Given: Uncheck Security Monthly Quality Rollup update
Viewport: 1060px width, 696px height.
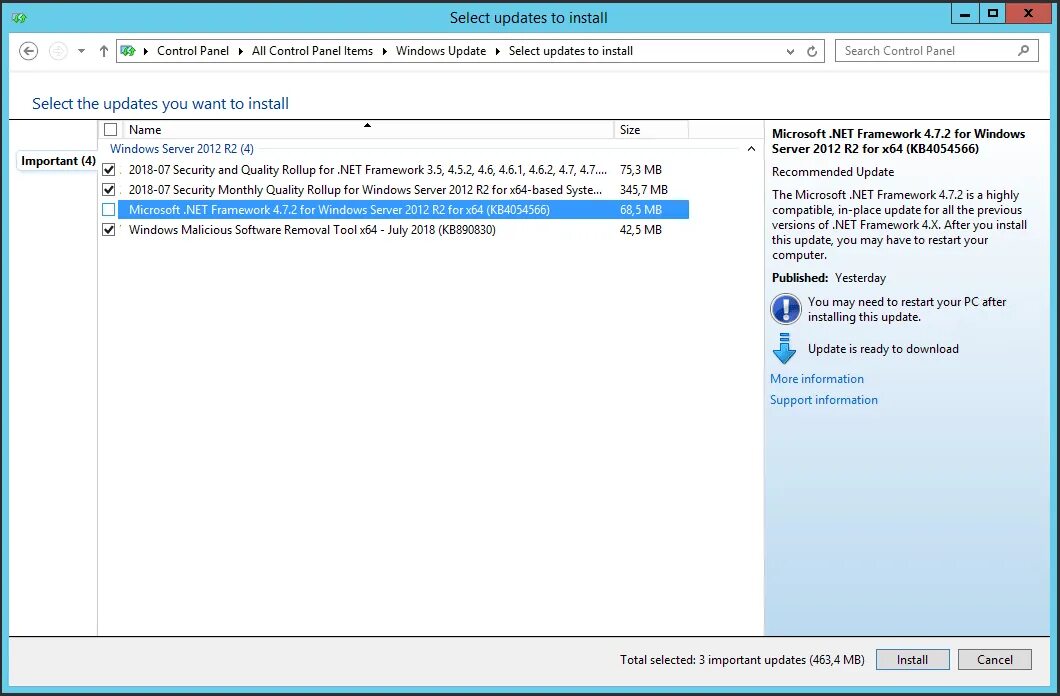Looking at the screenshot, I should [x=108, y=190].
